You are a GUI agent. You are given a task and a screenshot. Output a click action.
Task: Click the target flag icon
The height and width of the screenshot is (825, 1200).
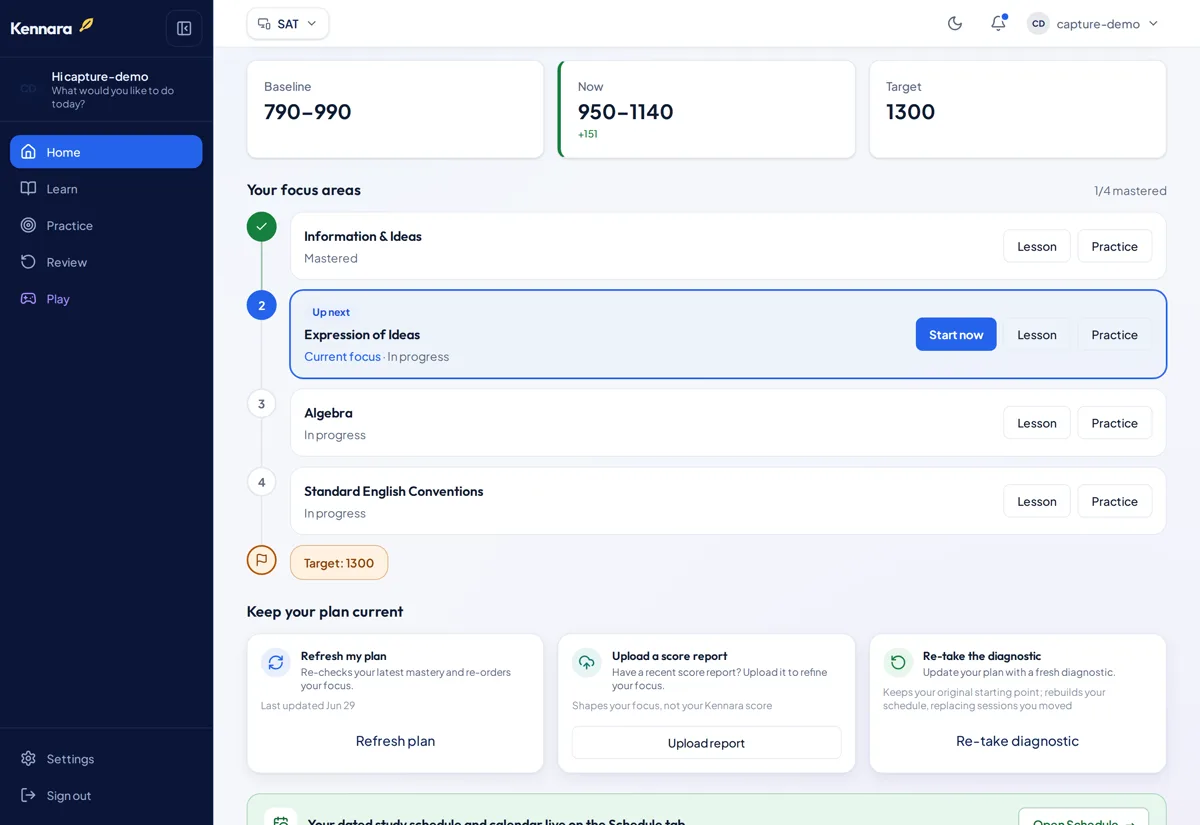(x=262, y=560)
